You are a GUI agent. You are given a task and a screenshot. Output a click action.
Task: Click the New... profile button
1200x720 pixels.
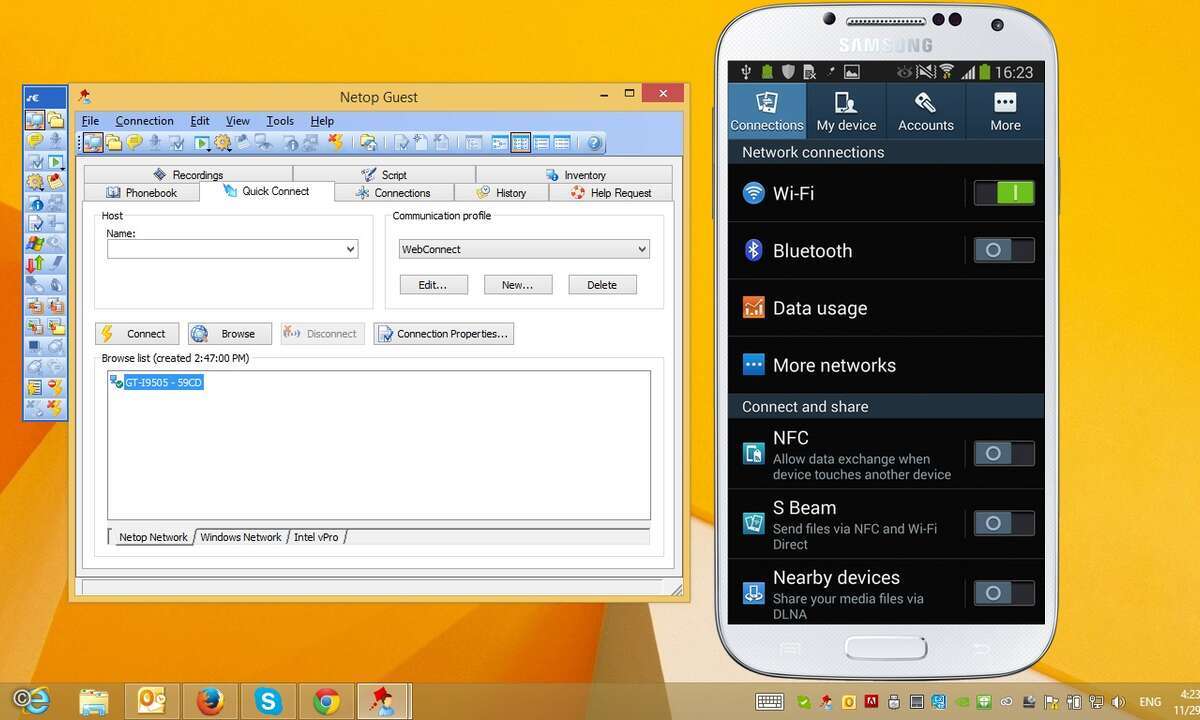pyautogui.click(x=518, y=285)
